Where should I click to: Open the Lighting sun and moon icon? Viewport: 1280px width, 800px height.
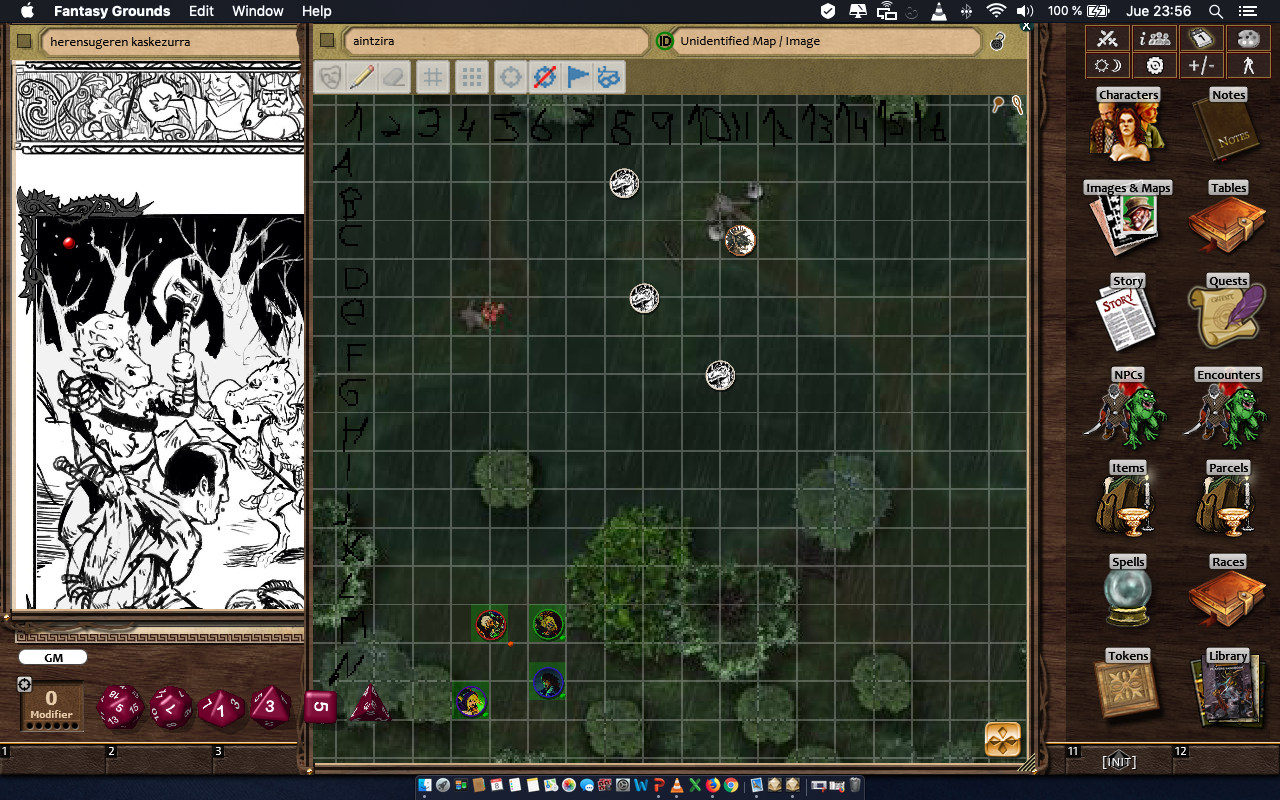[1107, 66]
